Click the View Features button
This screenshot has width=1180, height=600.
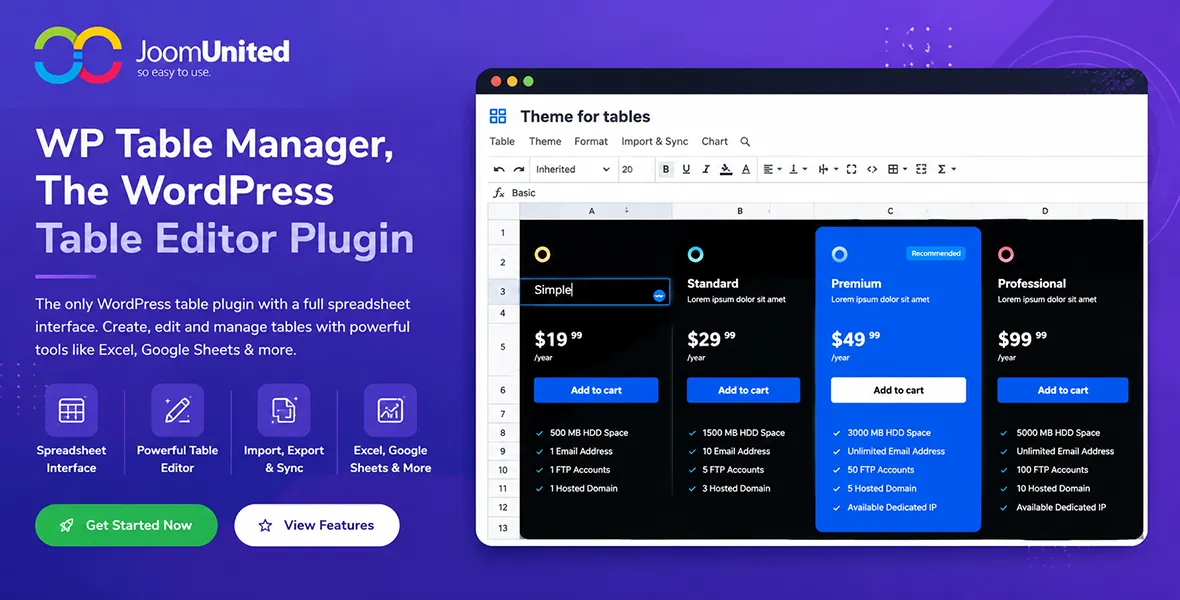317,525
